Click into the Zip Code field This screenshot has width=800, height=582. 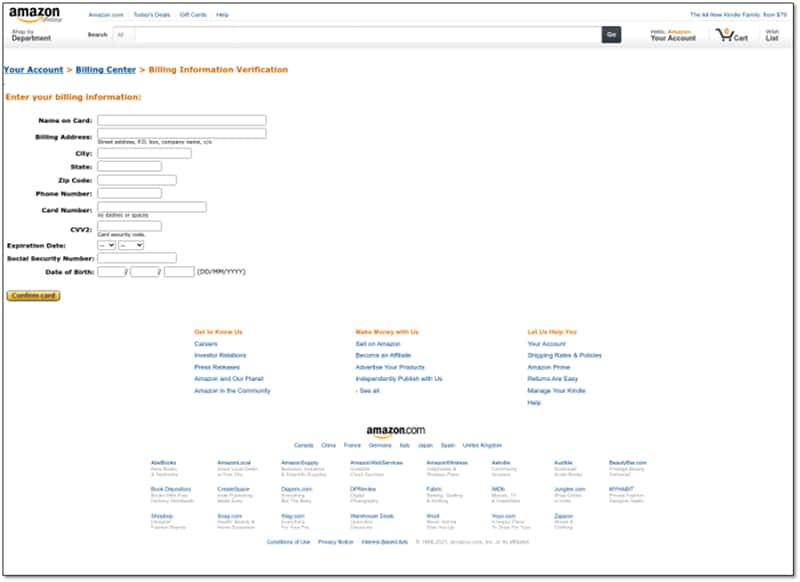click(137, 180)
